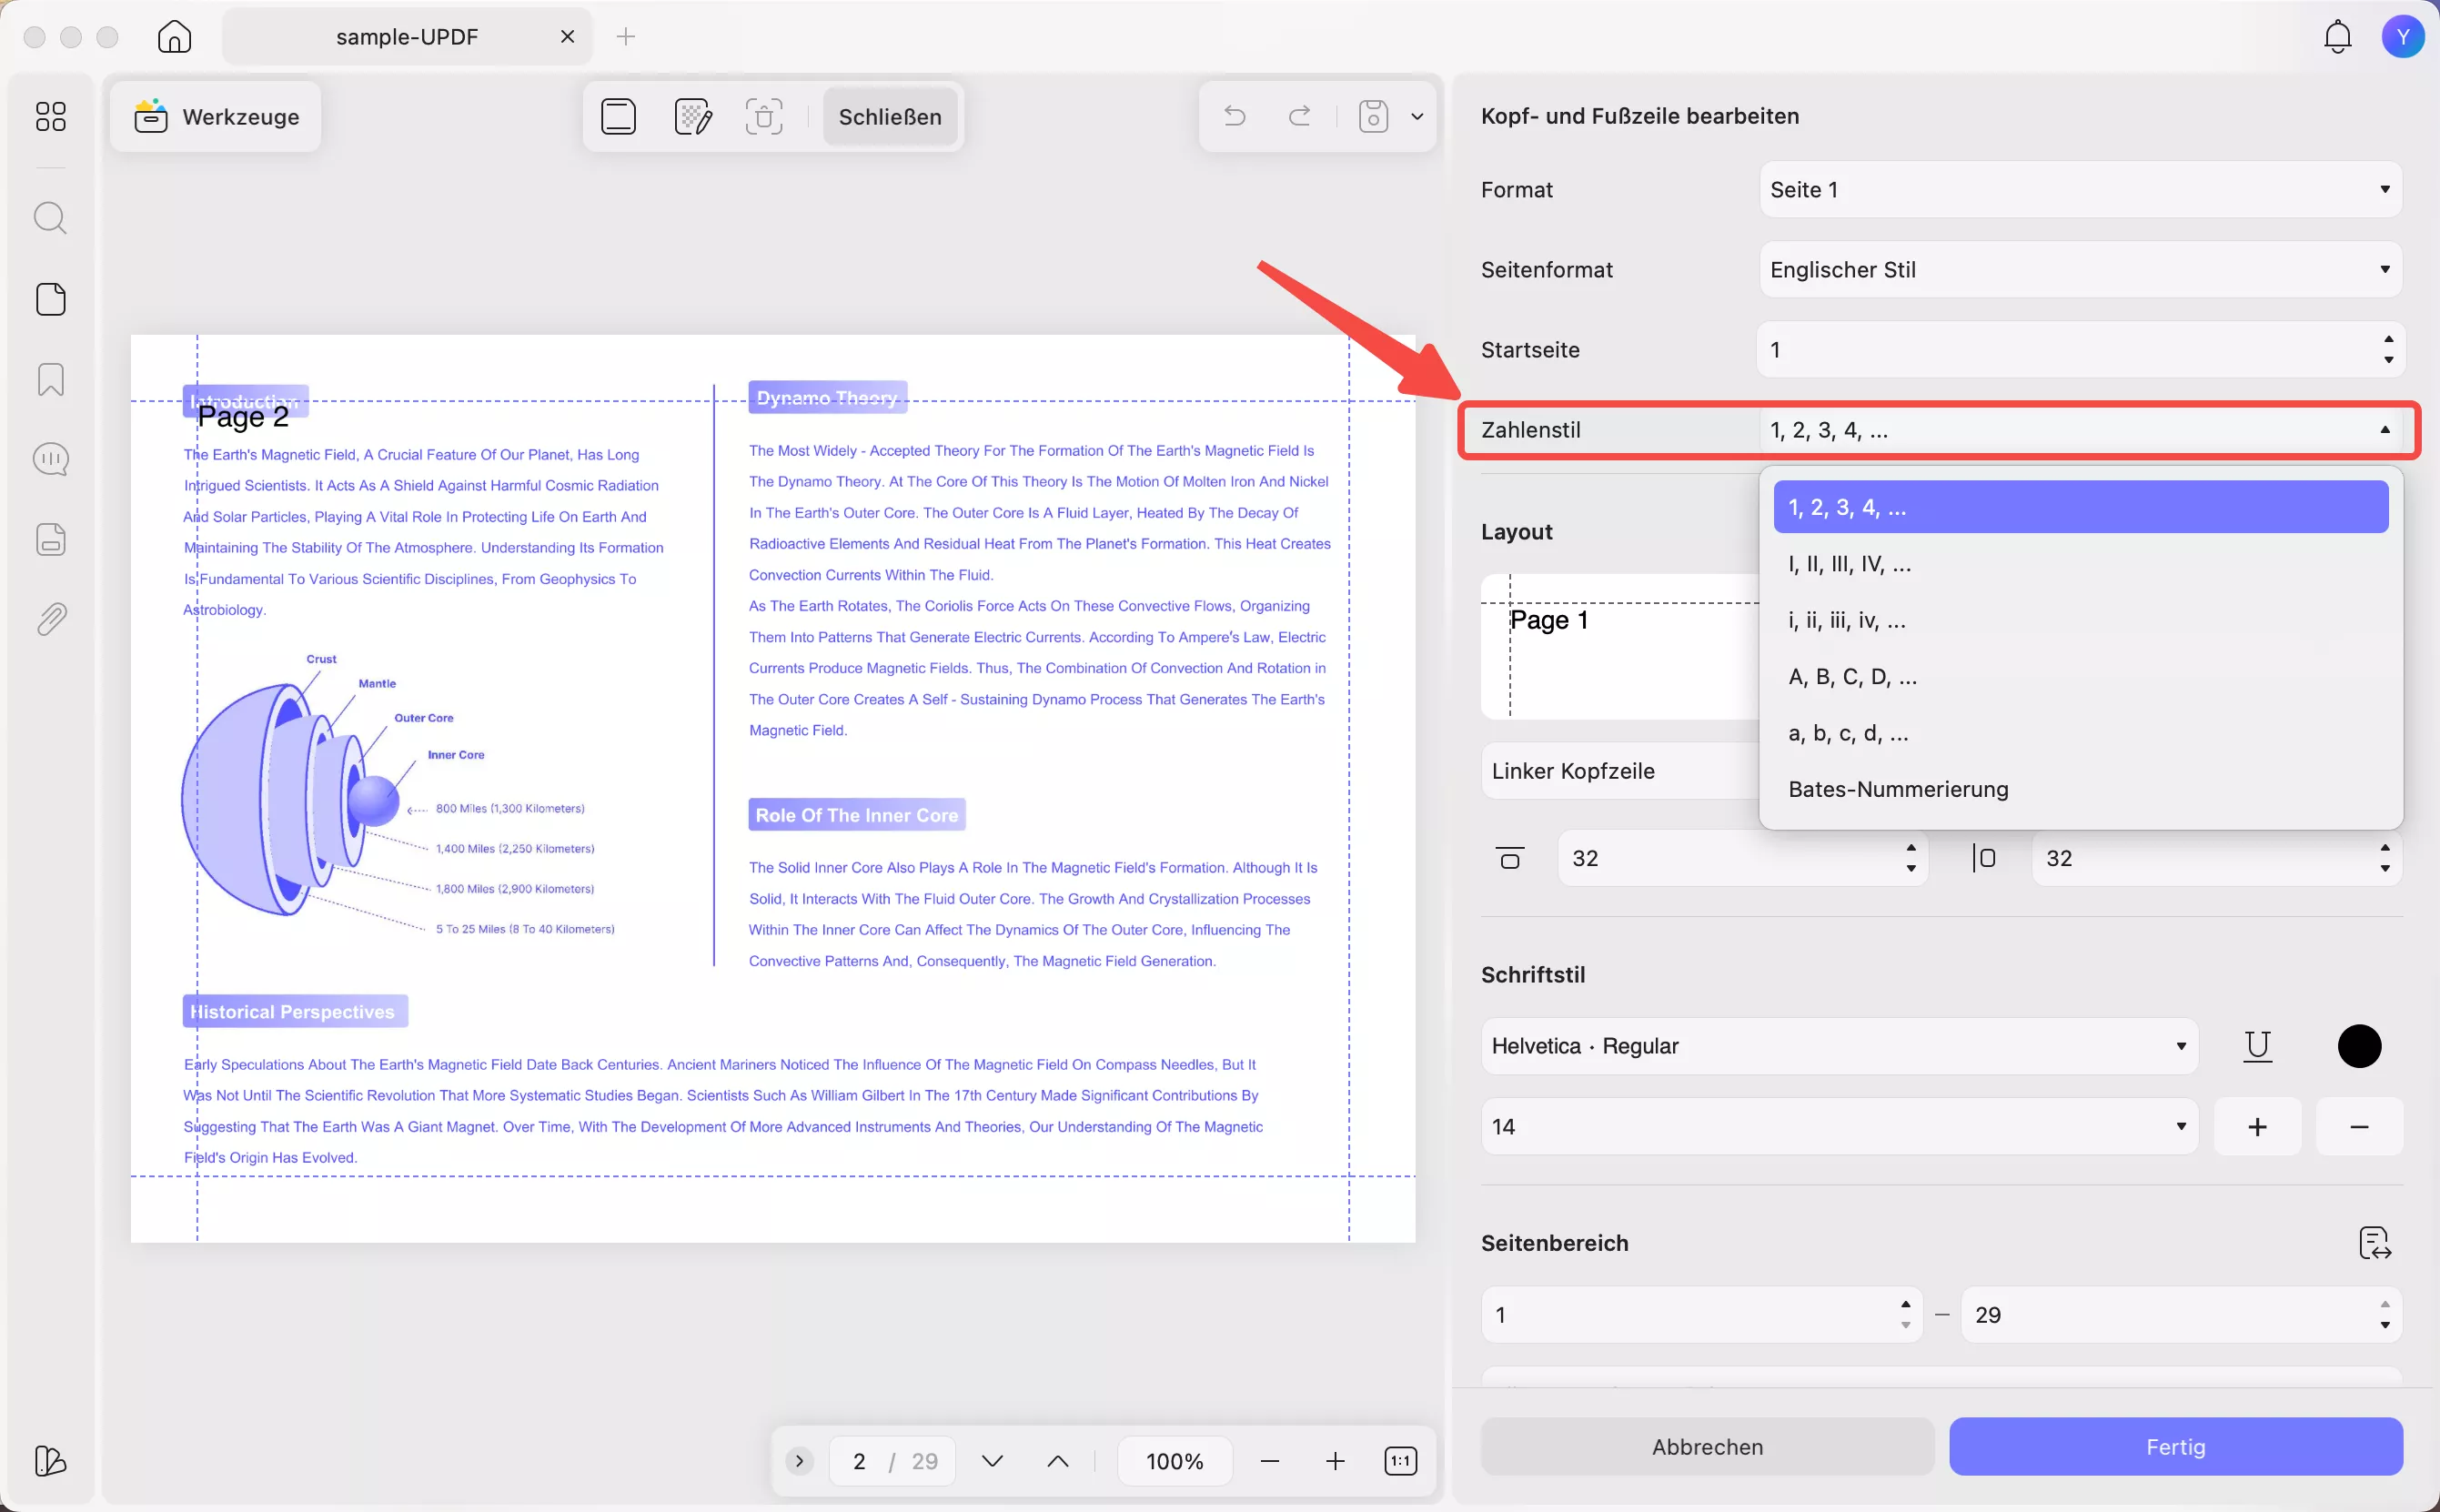Open the bookmarks panel

[50, 379]
